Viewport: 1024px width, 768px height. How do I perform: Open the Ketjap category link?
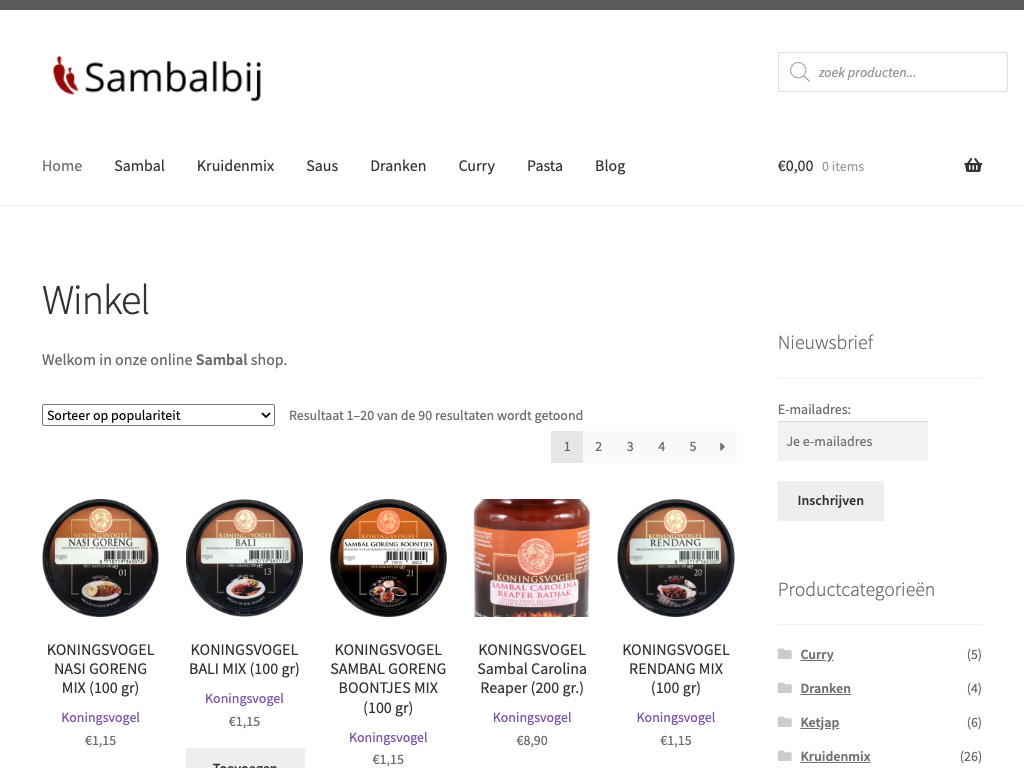tap(820, 722)
